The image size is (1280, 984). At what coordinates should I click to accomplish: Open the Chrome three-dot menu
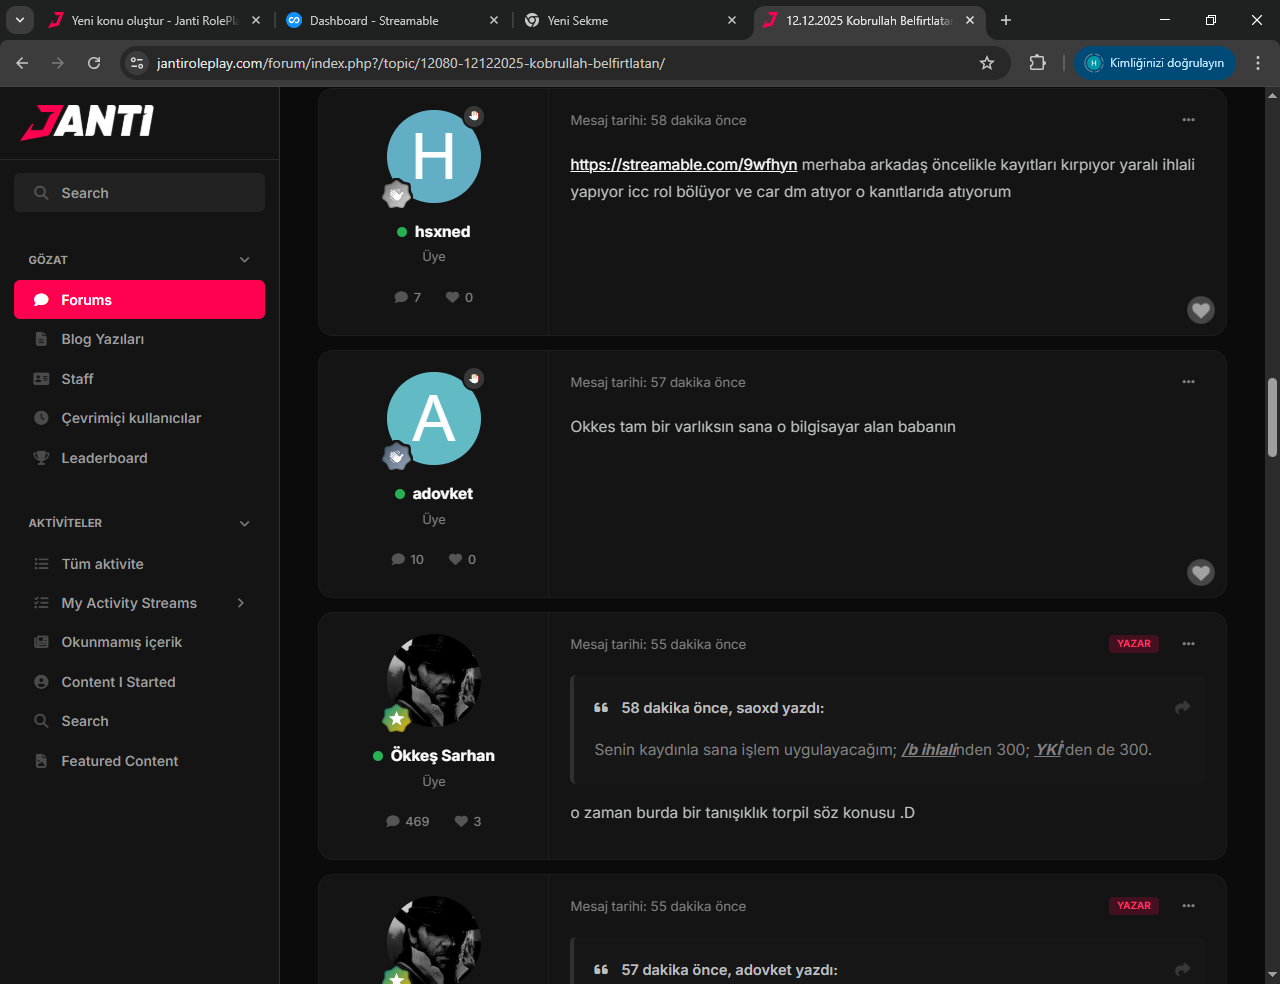coord(1258,63)
